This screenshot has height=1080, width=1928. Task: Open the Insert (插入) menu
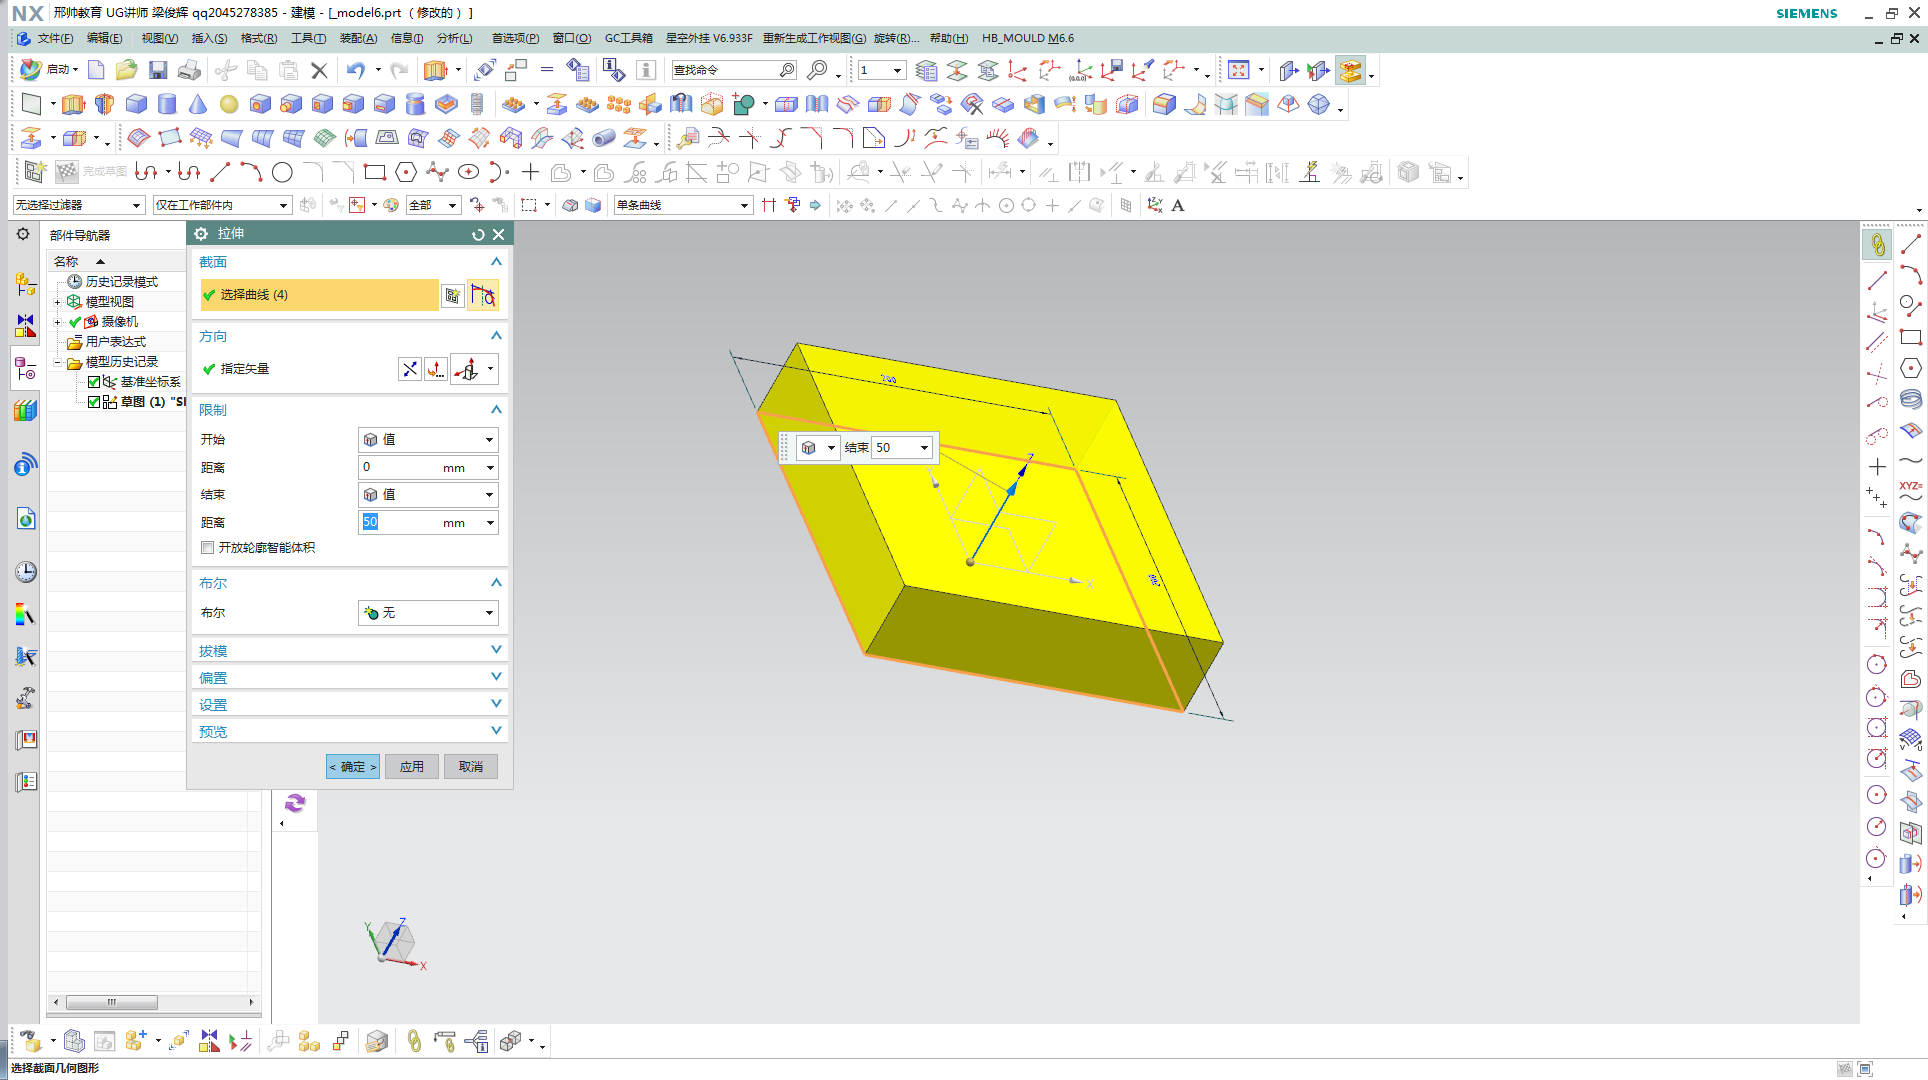[x=208, y=38]
